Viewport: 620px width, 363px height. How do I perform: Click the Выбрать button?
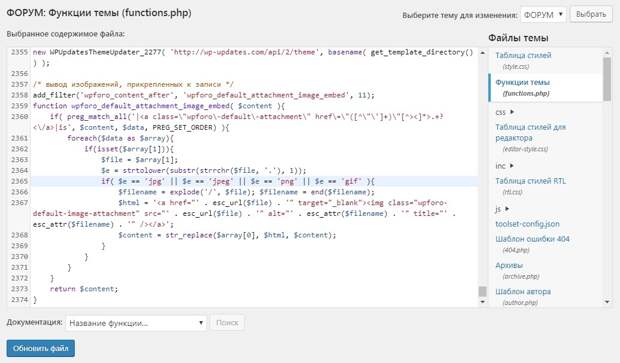[591, 14]
